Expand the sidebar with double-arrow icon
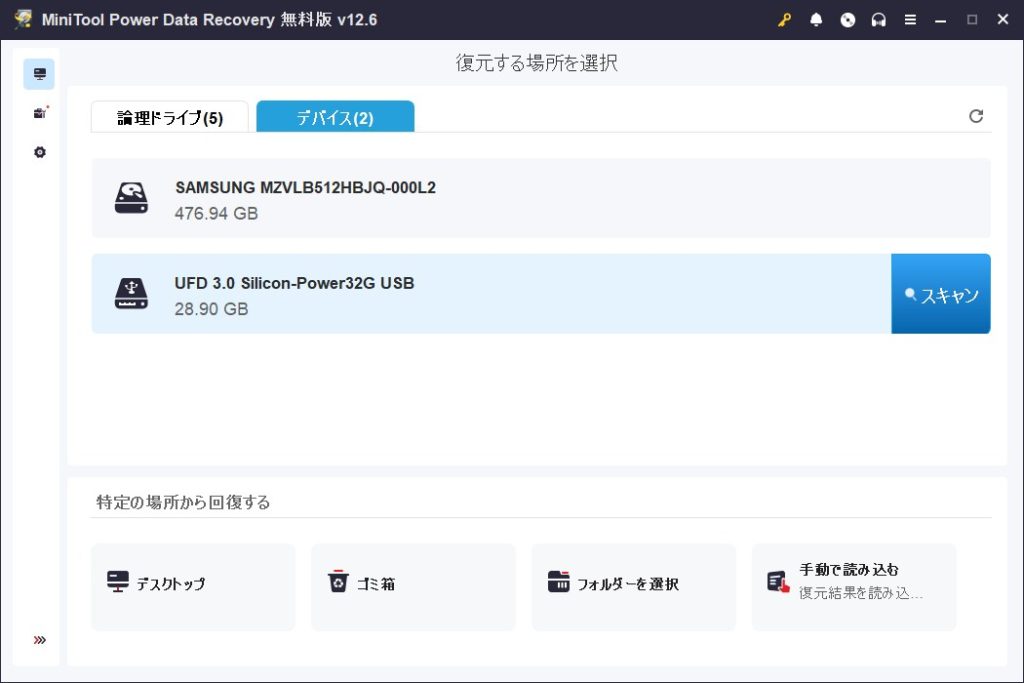 40,640
